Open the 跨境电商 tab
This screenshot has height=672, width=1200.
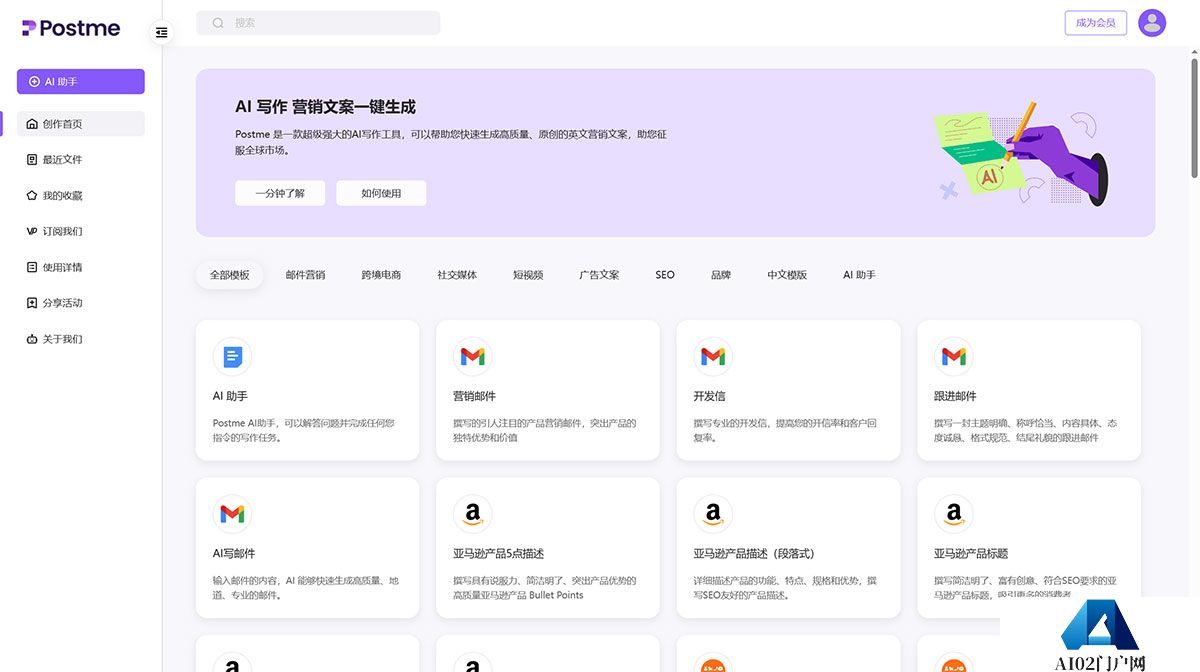381,275
